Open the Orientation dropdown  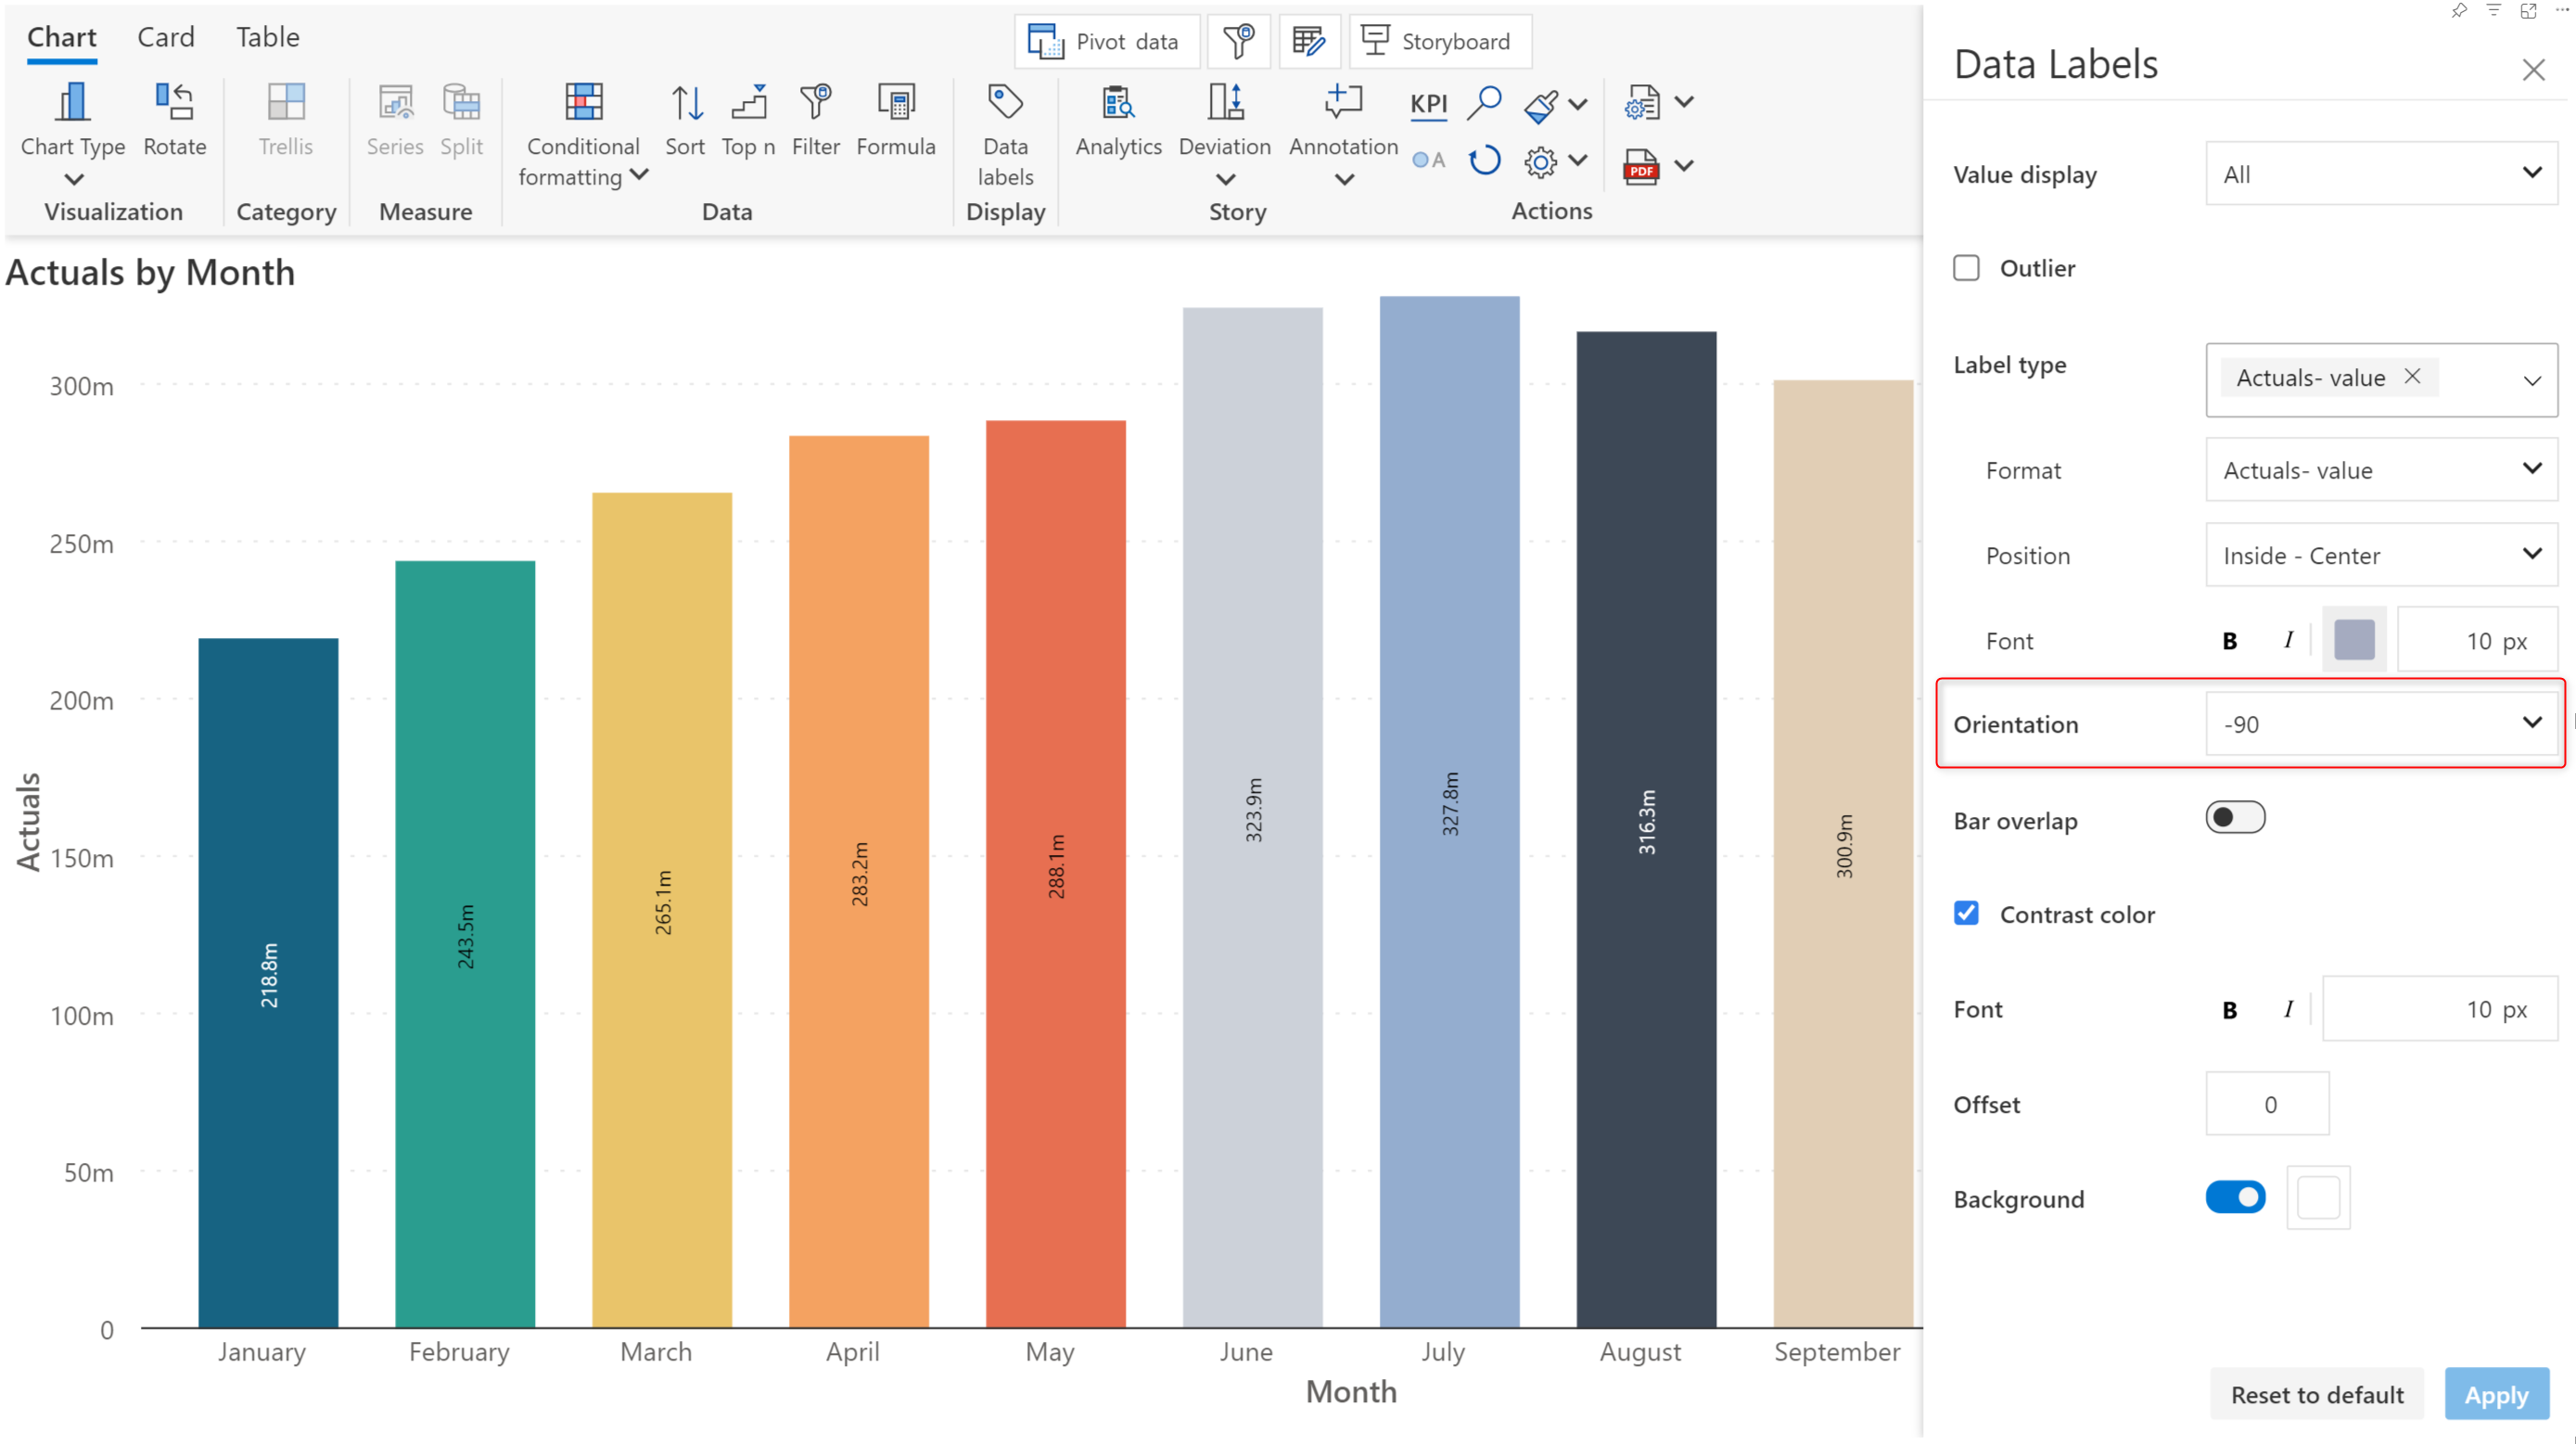2381,724
